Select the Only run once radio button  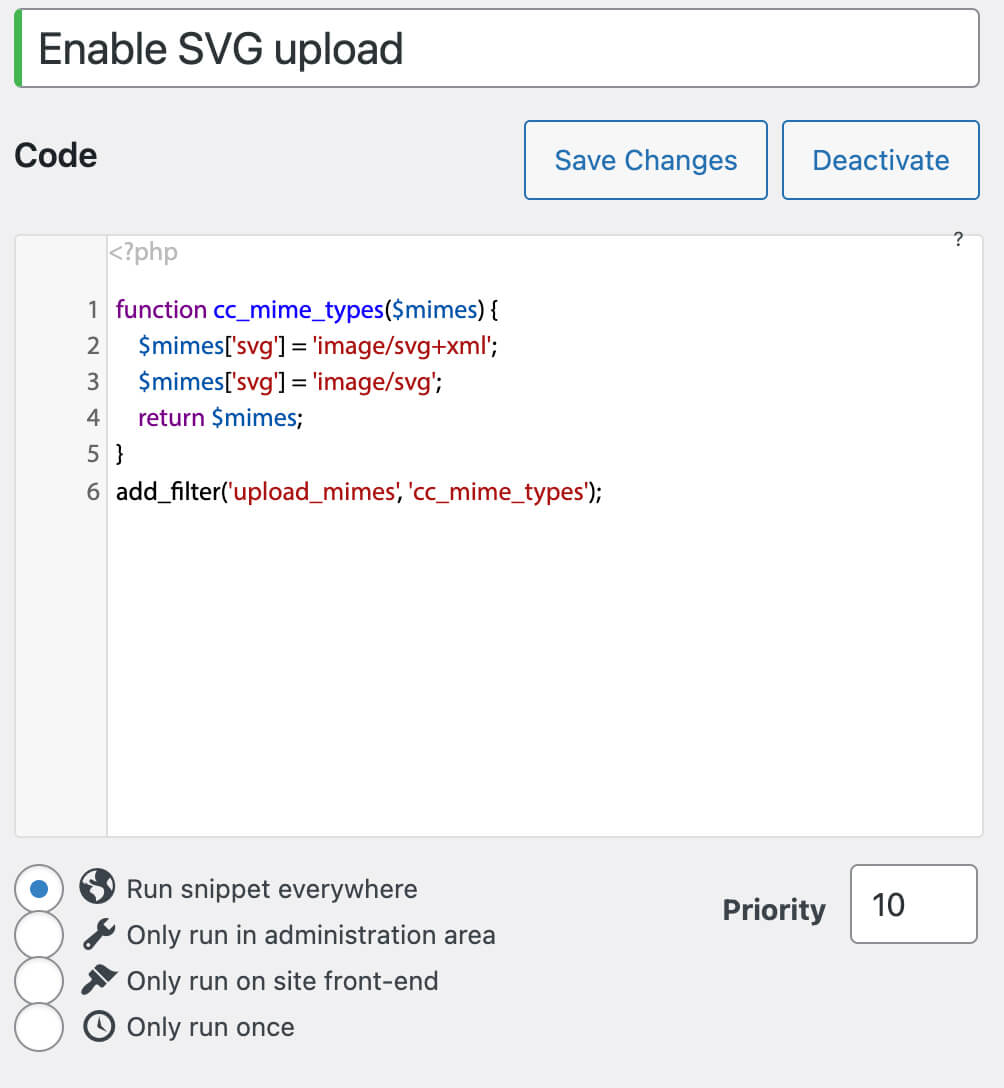click(39, 1027)
